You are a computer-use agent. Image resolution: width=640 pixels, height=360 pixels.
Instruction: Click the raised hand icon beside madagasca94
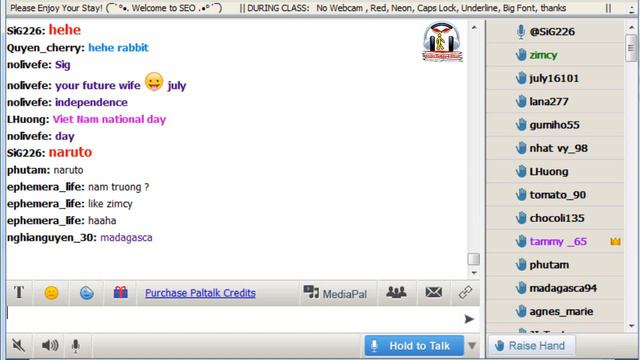520,288
